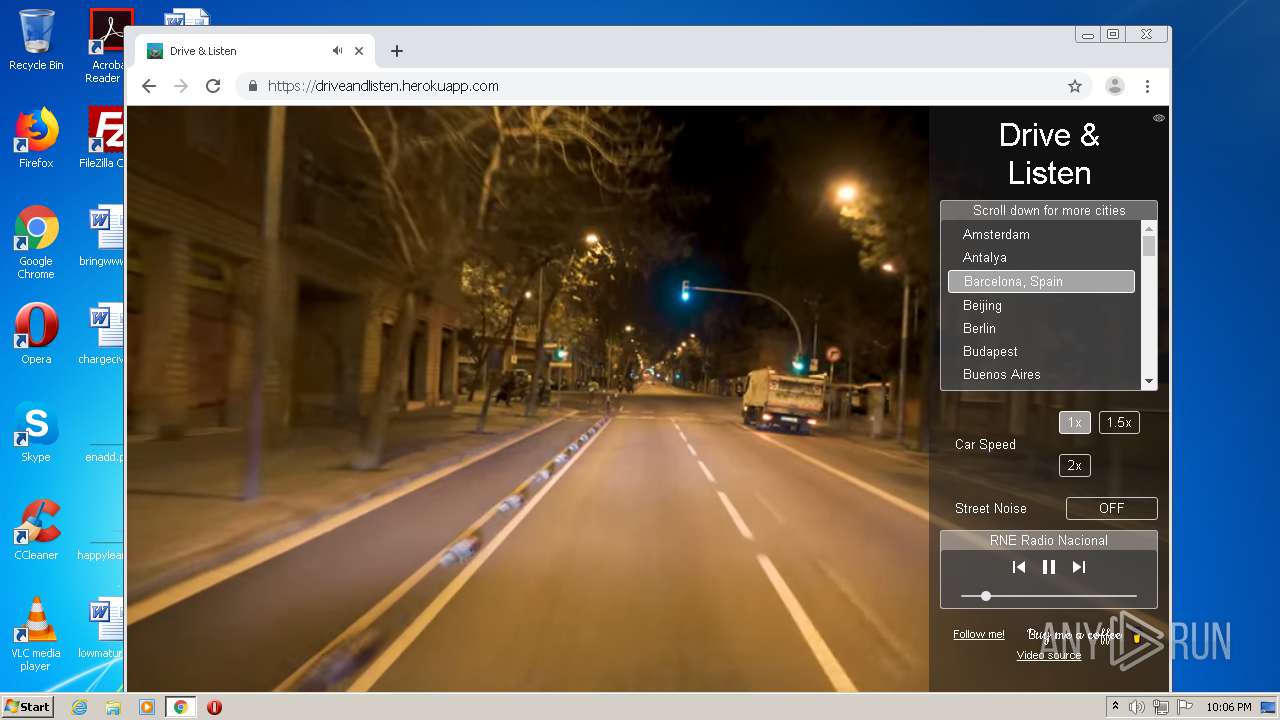Reload the Drive & Listen page
The image size is (1280, 720).
click(x=213, y=86)
